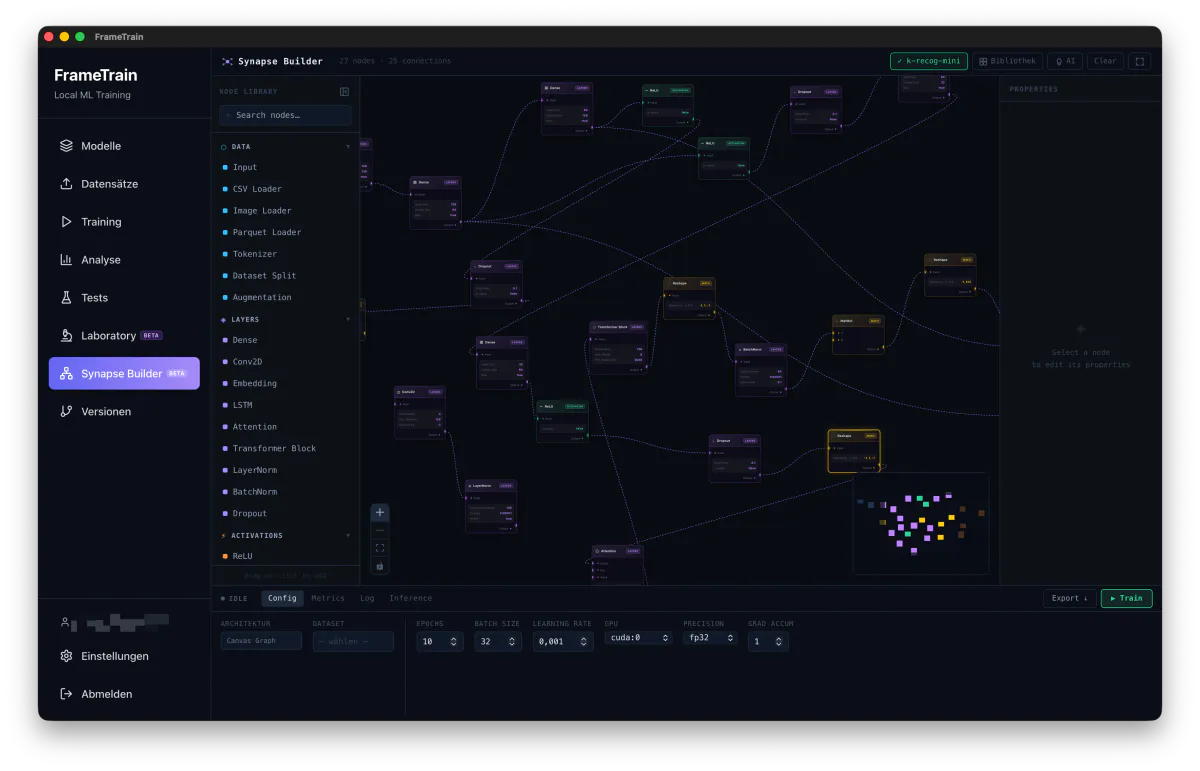The image size is (1200, 771).
Task: Collapse the LAYERS category
Action: [x=285, y=319]
